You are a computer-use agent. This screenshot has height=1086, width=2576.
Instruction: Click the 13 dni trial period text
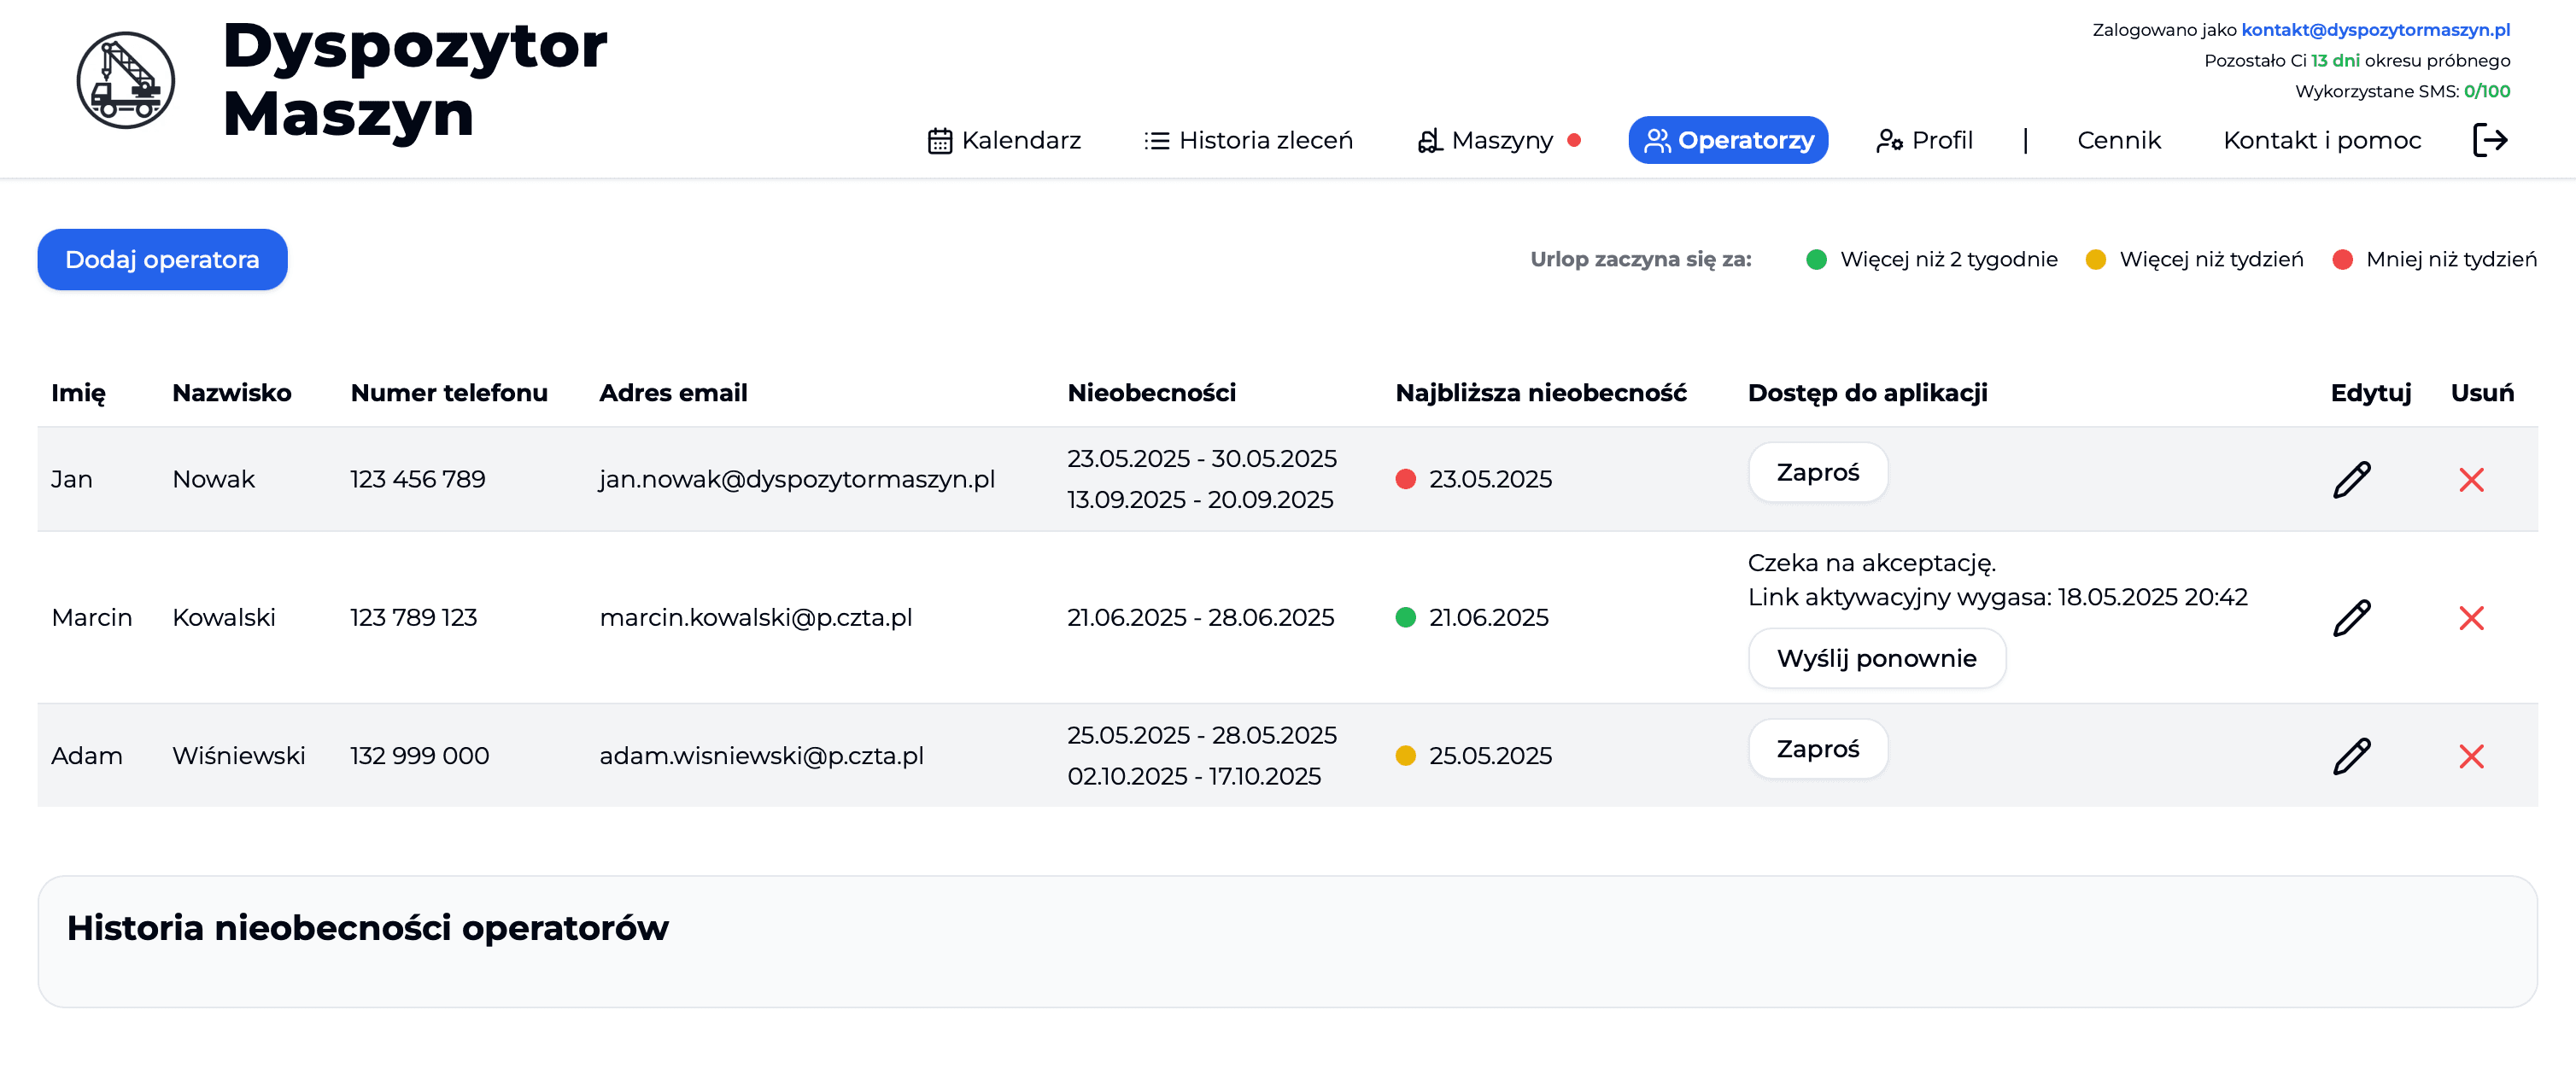2335,61
